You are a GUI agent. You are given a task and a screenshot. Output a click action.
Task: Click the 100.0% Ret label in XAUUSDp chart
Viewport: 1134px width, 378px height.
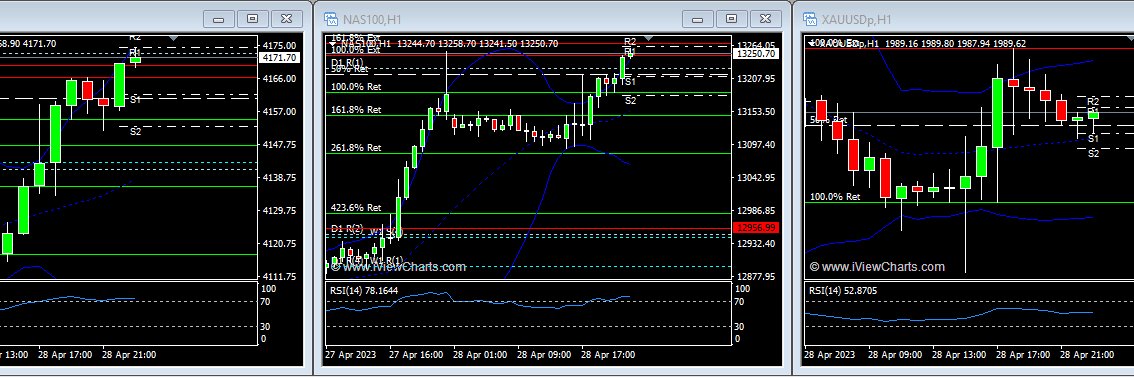click(x=835, y=197)
